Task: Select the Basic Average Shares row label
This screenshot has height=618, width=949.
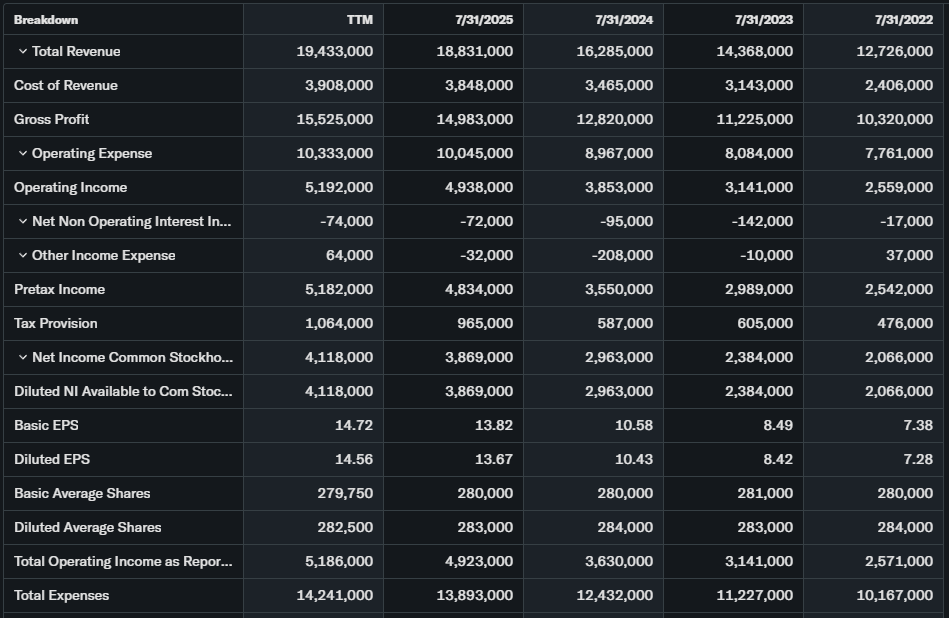Action: 82,493
